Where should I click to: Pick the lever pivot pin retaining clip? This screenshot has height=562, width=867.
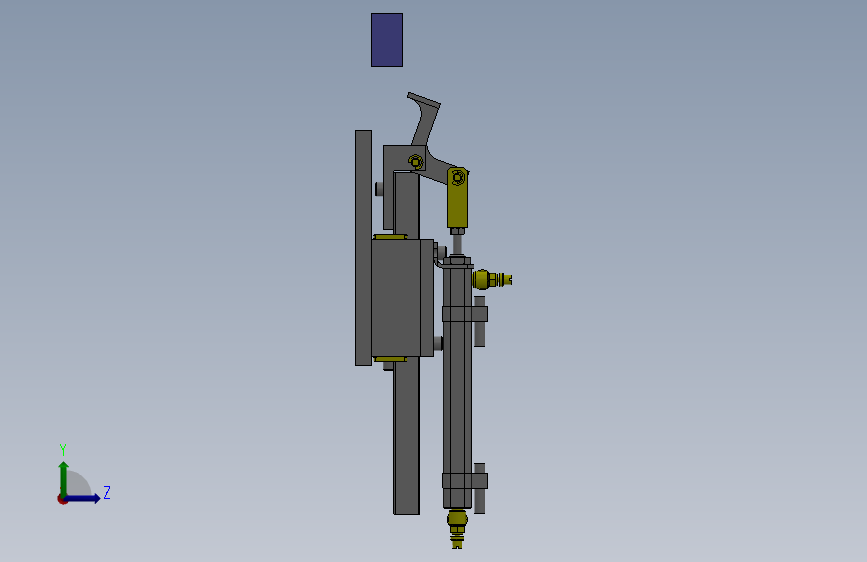[416, 162]
